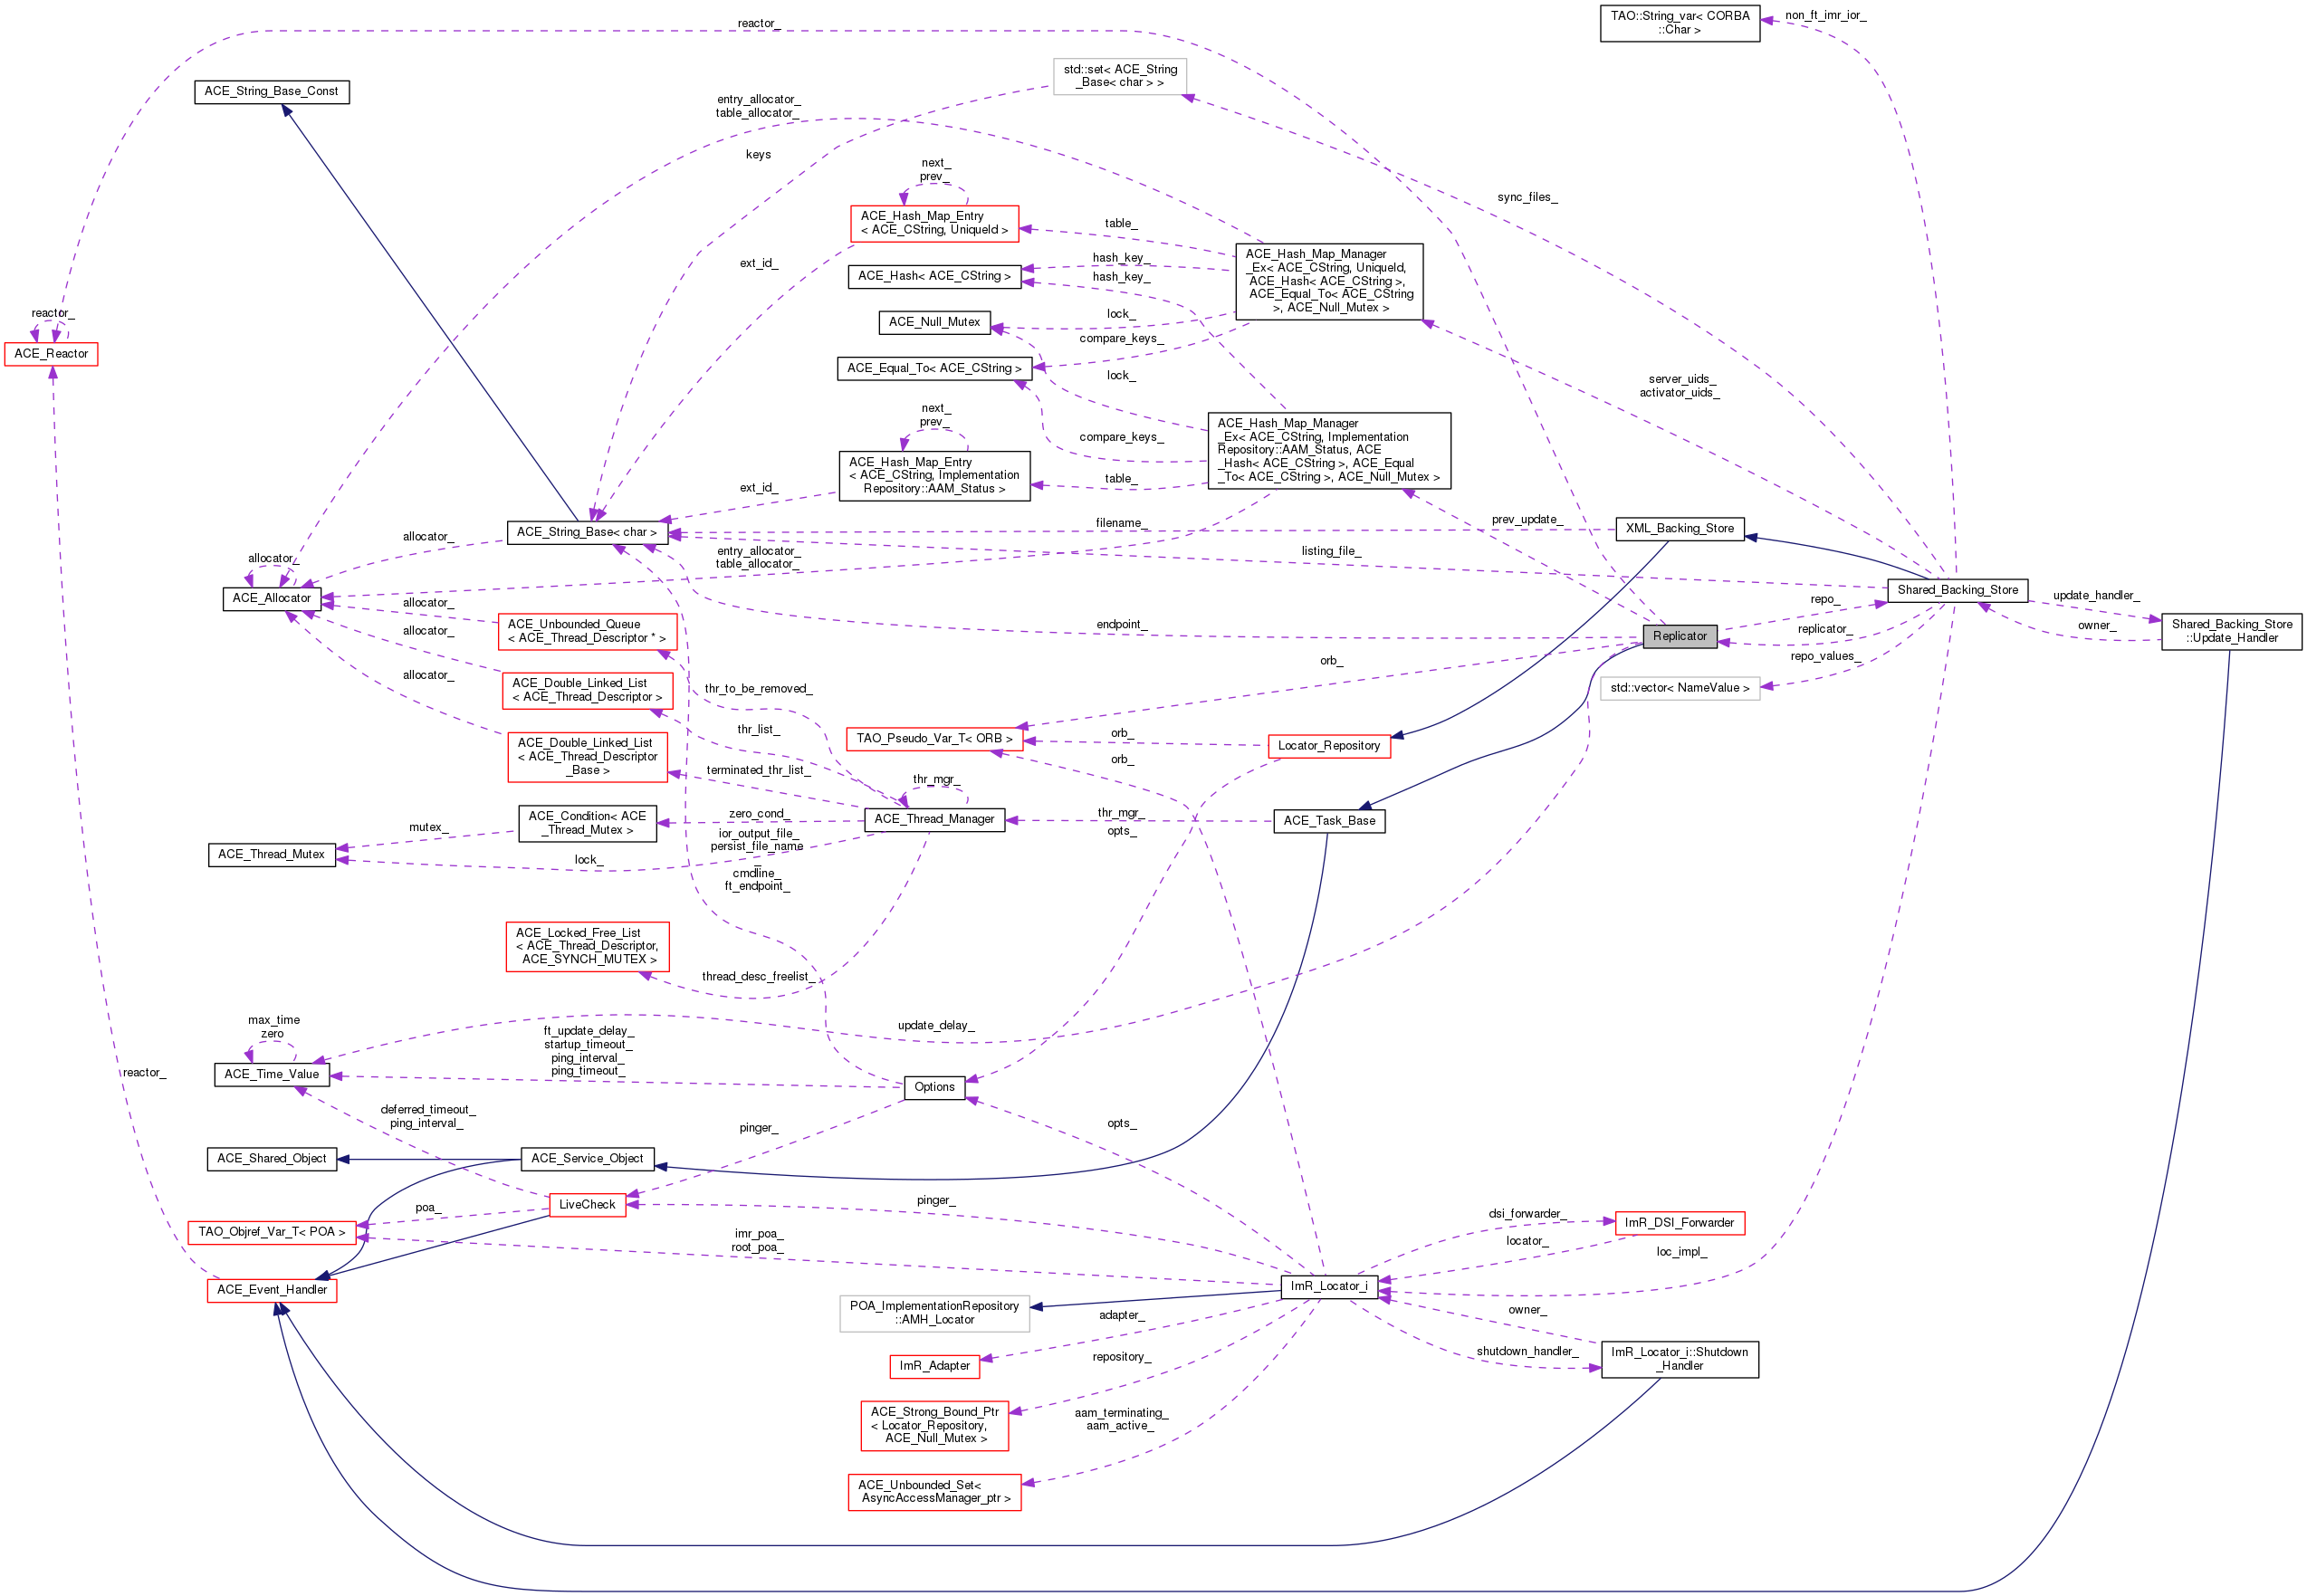Open the ACE_Time_Value class node
2307x1596 pixels.
click(271, 1075)
